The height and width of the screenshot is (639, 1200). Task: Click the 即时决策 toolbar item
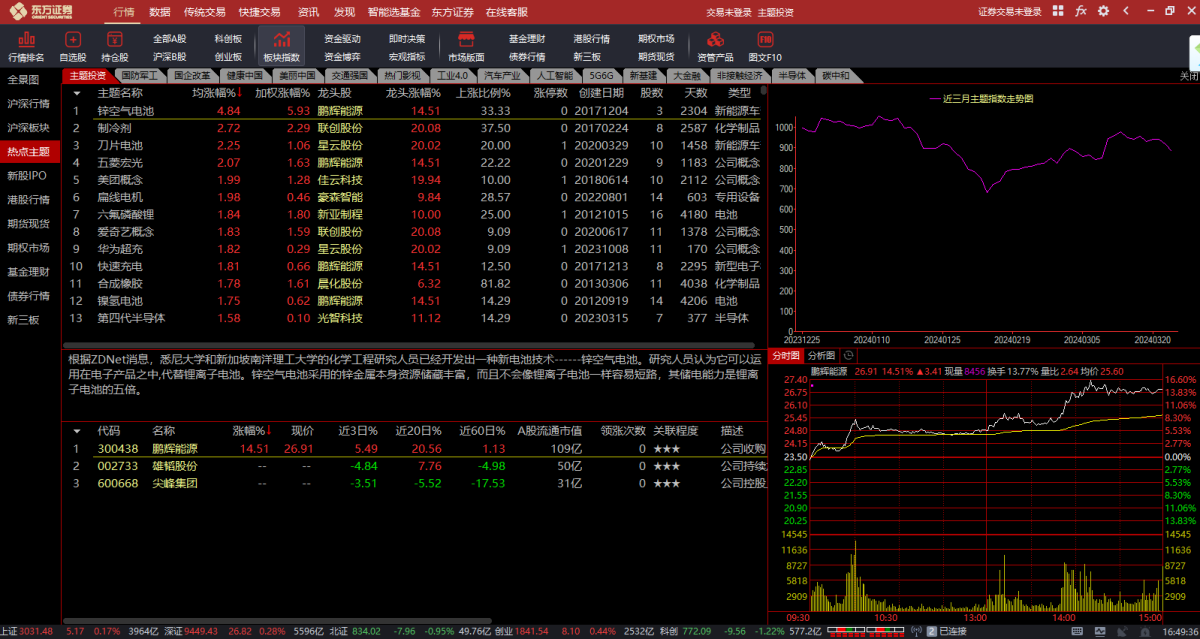[x=406, y=38]
